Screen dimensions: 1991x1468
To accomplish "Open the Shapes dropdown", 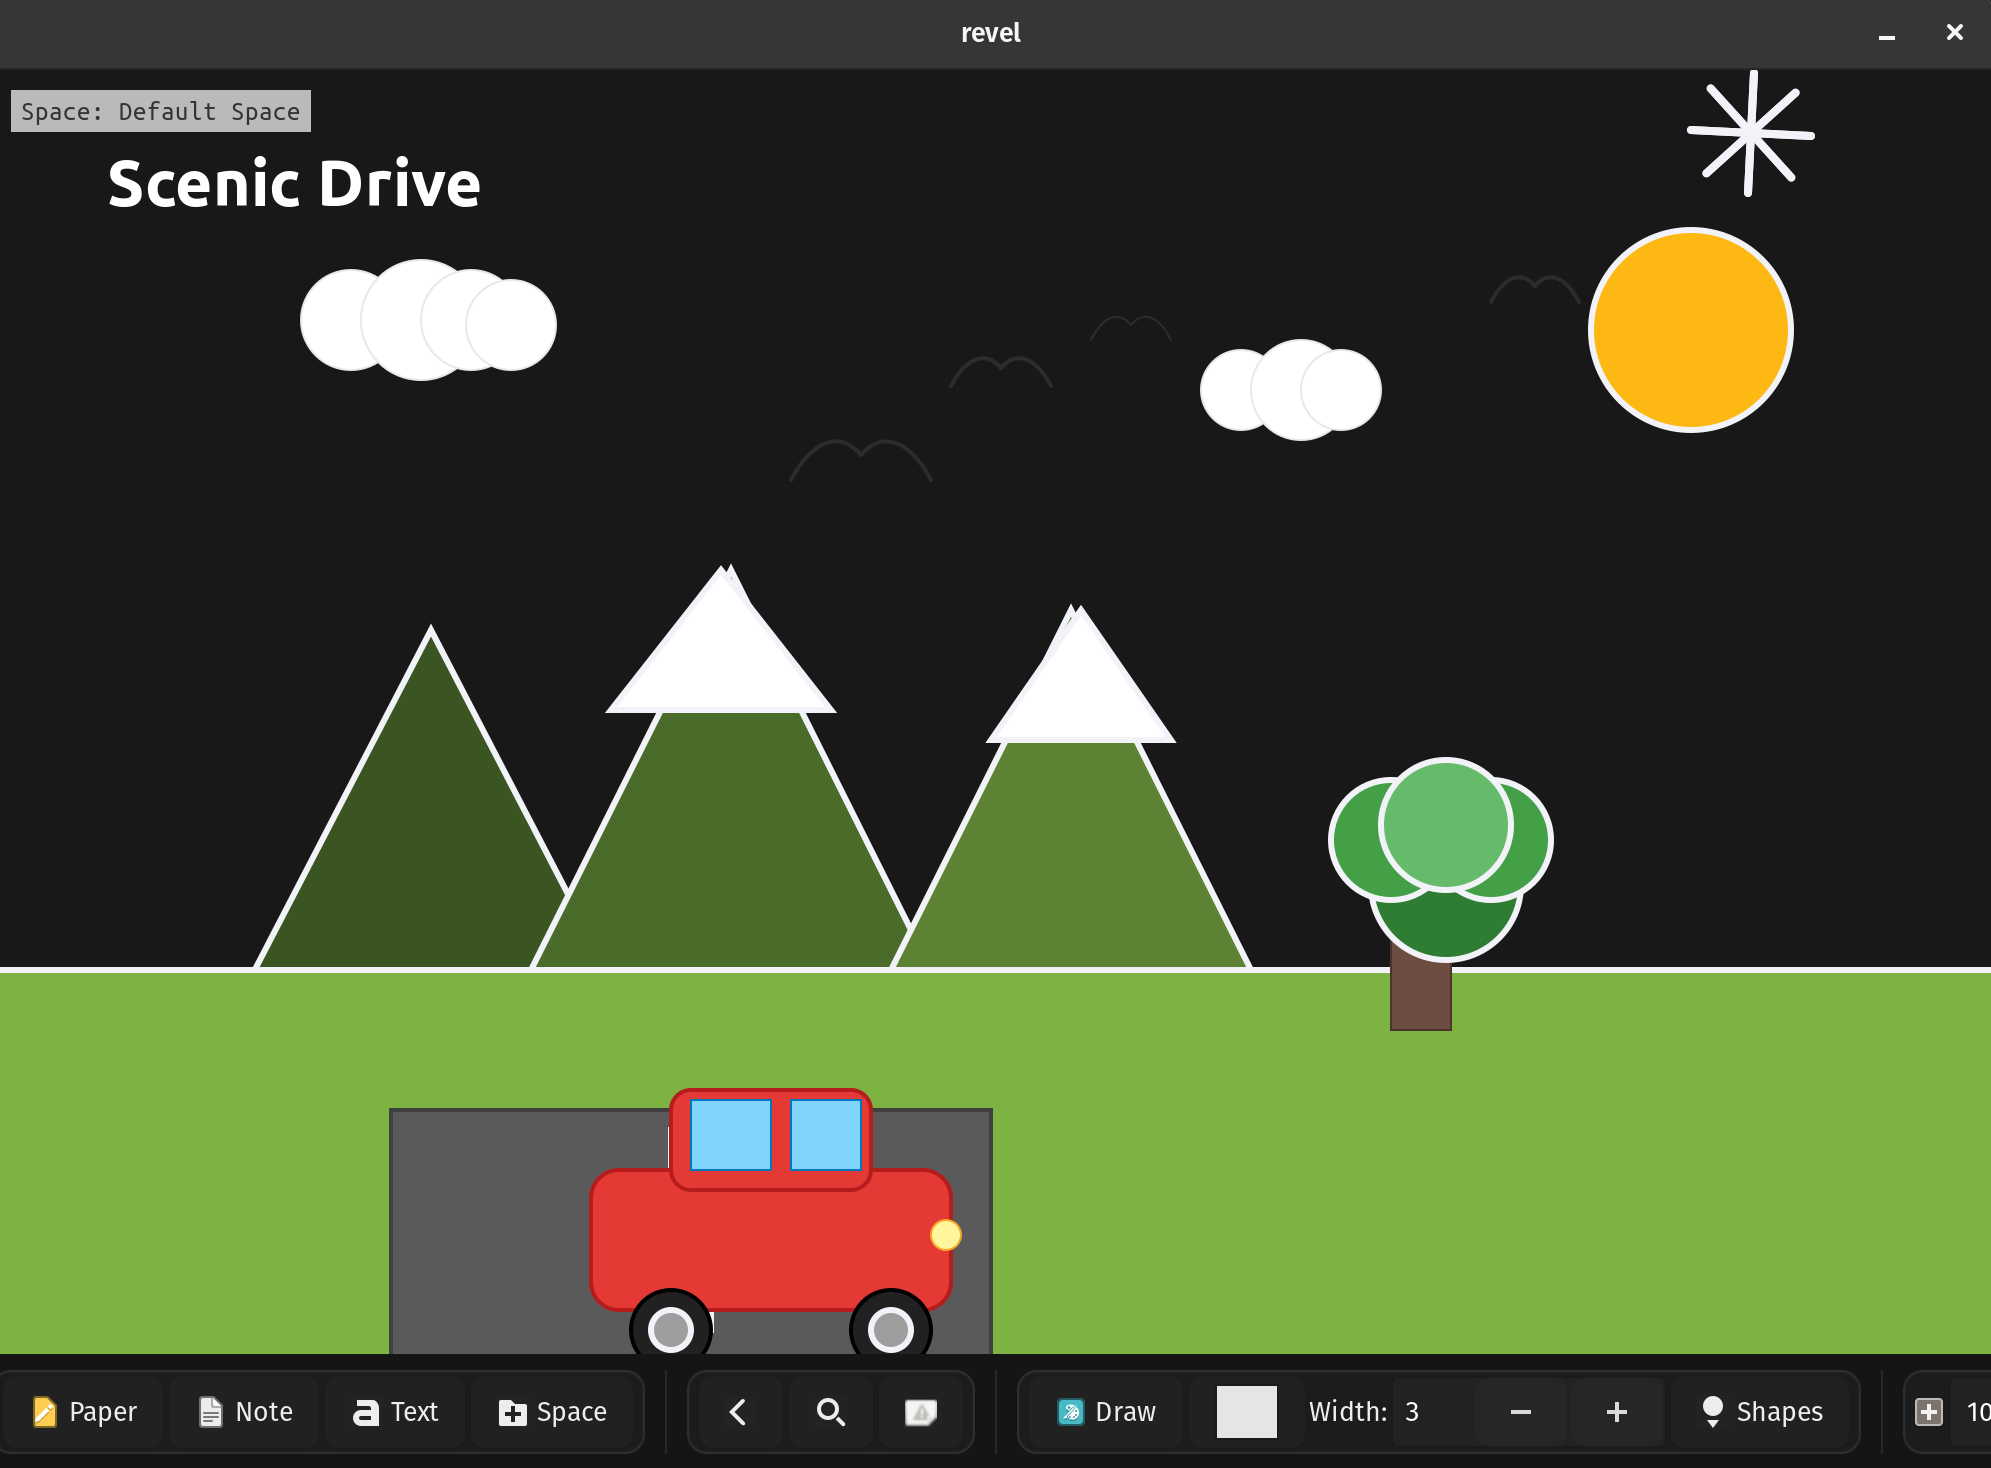I will 1762,1411.
